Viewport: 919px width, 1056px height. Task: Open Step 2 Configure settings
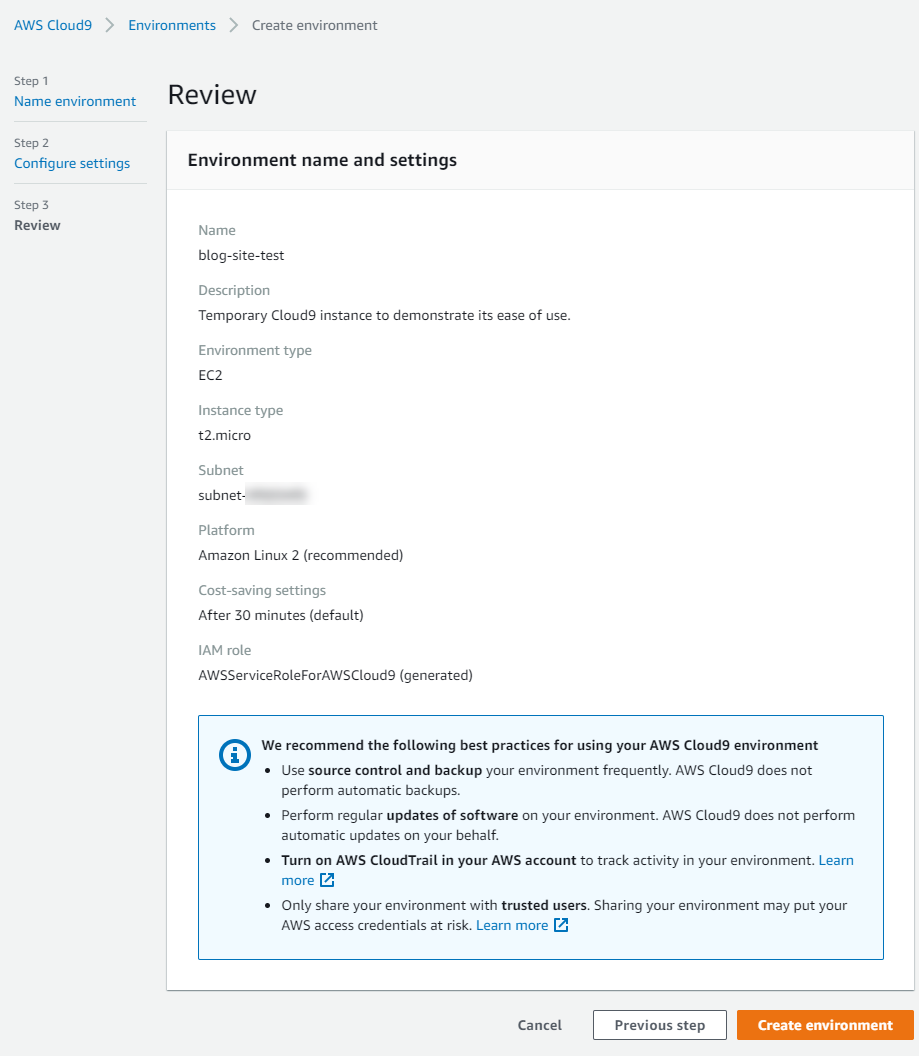[72, 163]
